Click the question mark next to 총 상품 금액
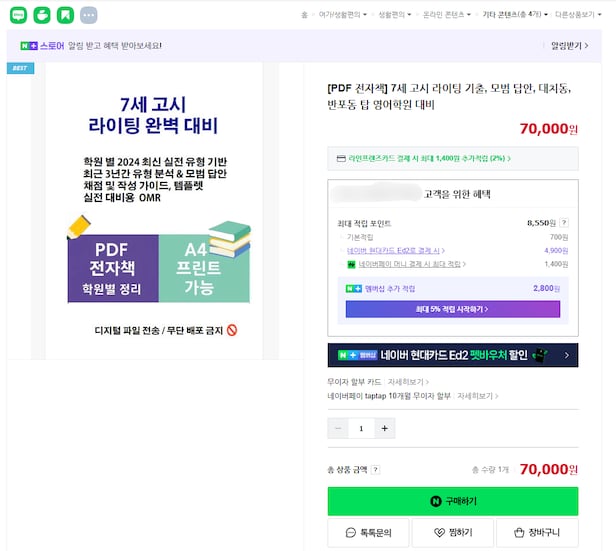Image resolution: width=616 pixels, height=551 pixels. (376, 470)
